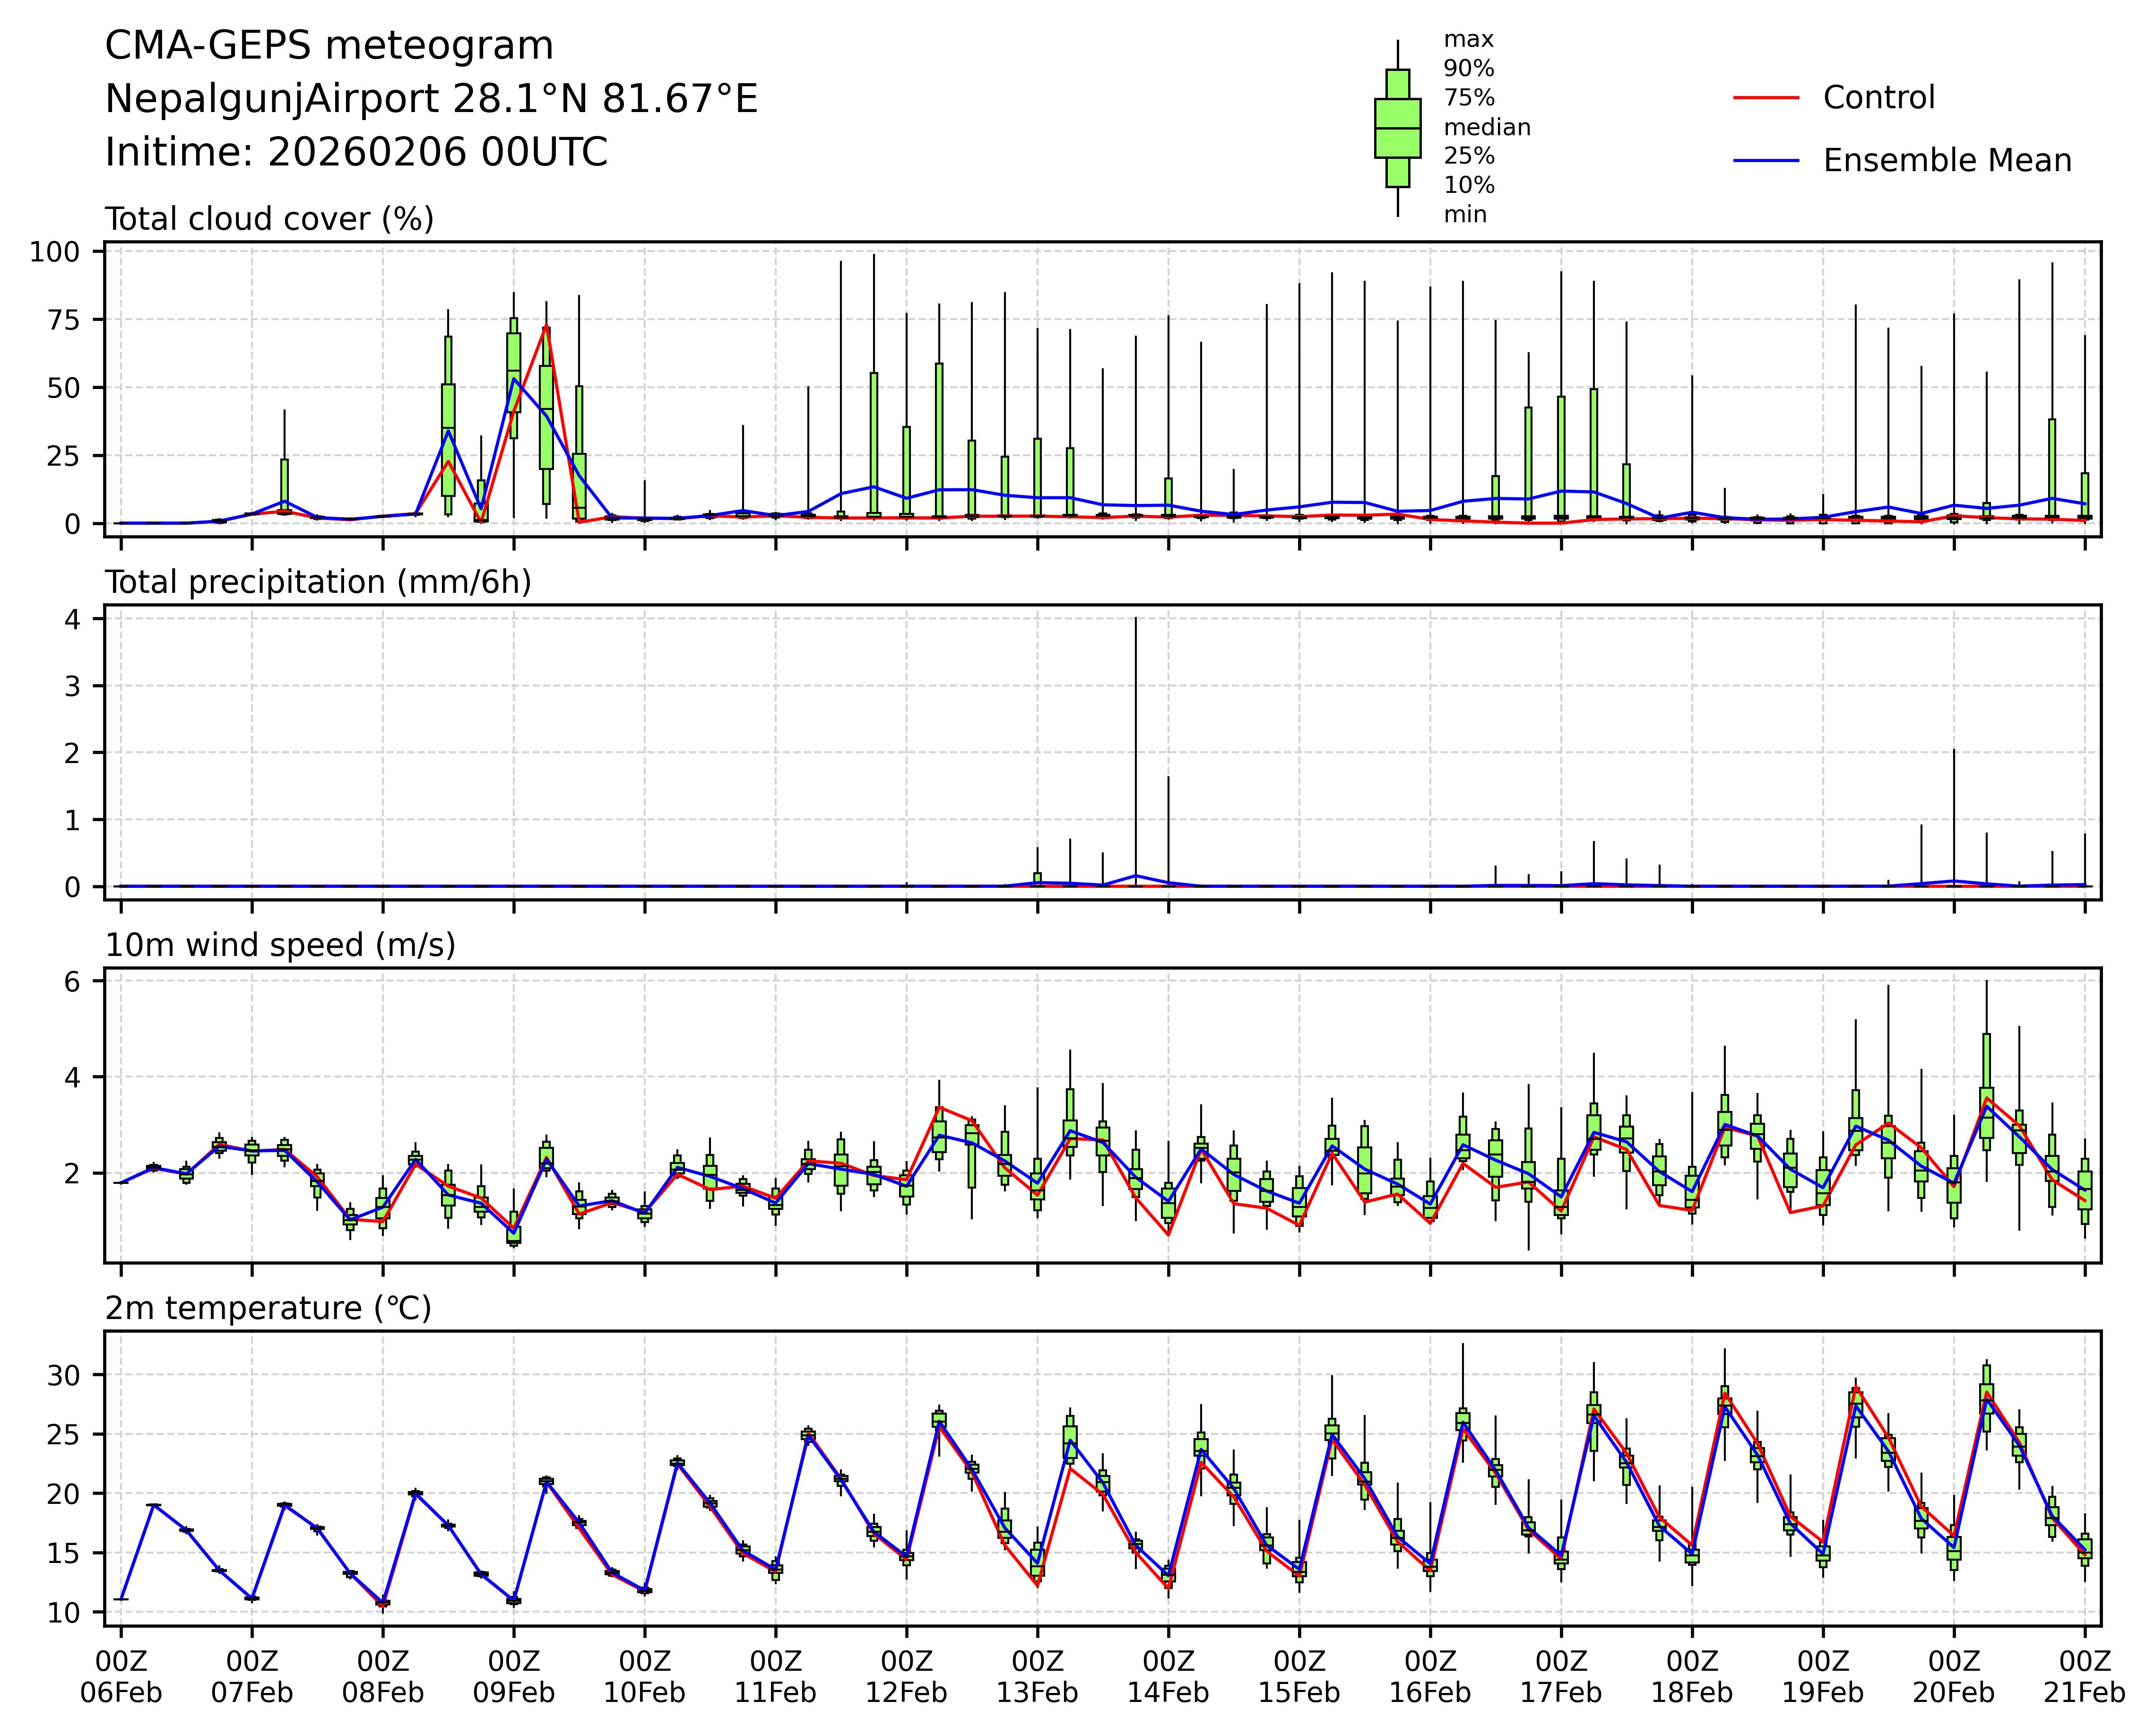The width and height of the screenshot is (2155, 1736).
Task: Click the Total precipitation panel title
Action: pyautogui.click(x=318, y=582)
